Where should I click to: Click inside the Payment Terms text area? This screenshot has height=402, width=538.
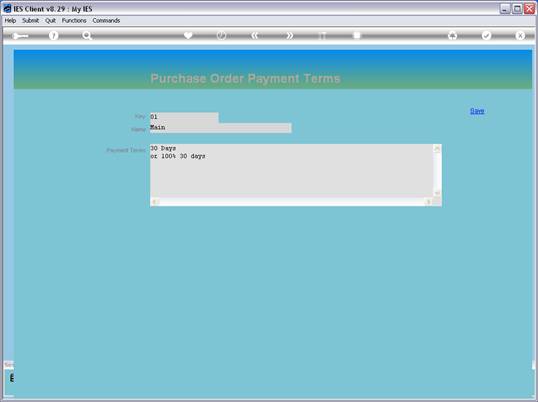tap(292, 171)
